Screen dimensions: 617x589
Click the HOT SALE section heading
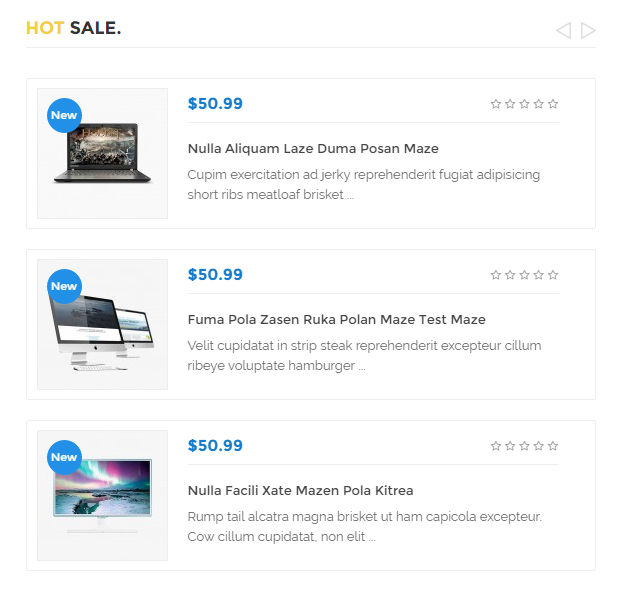coord(74,28)
